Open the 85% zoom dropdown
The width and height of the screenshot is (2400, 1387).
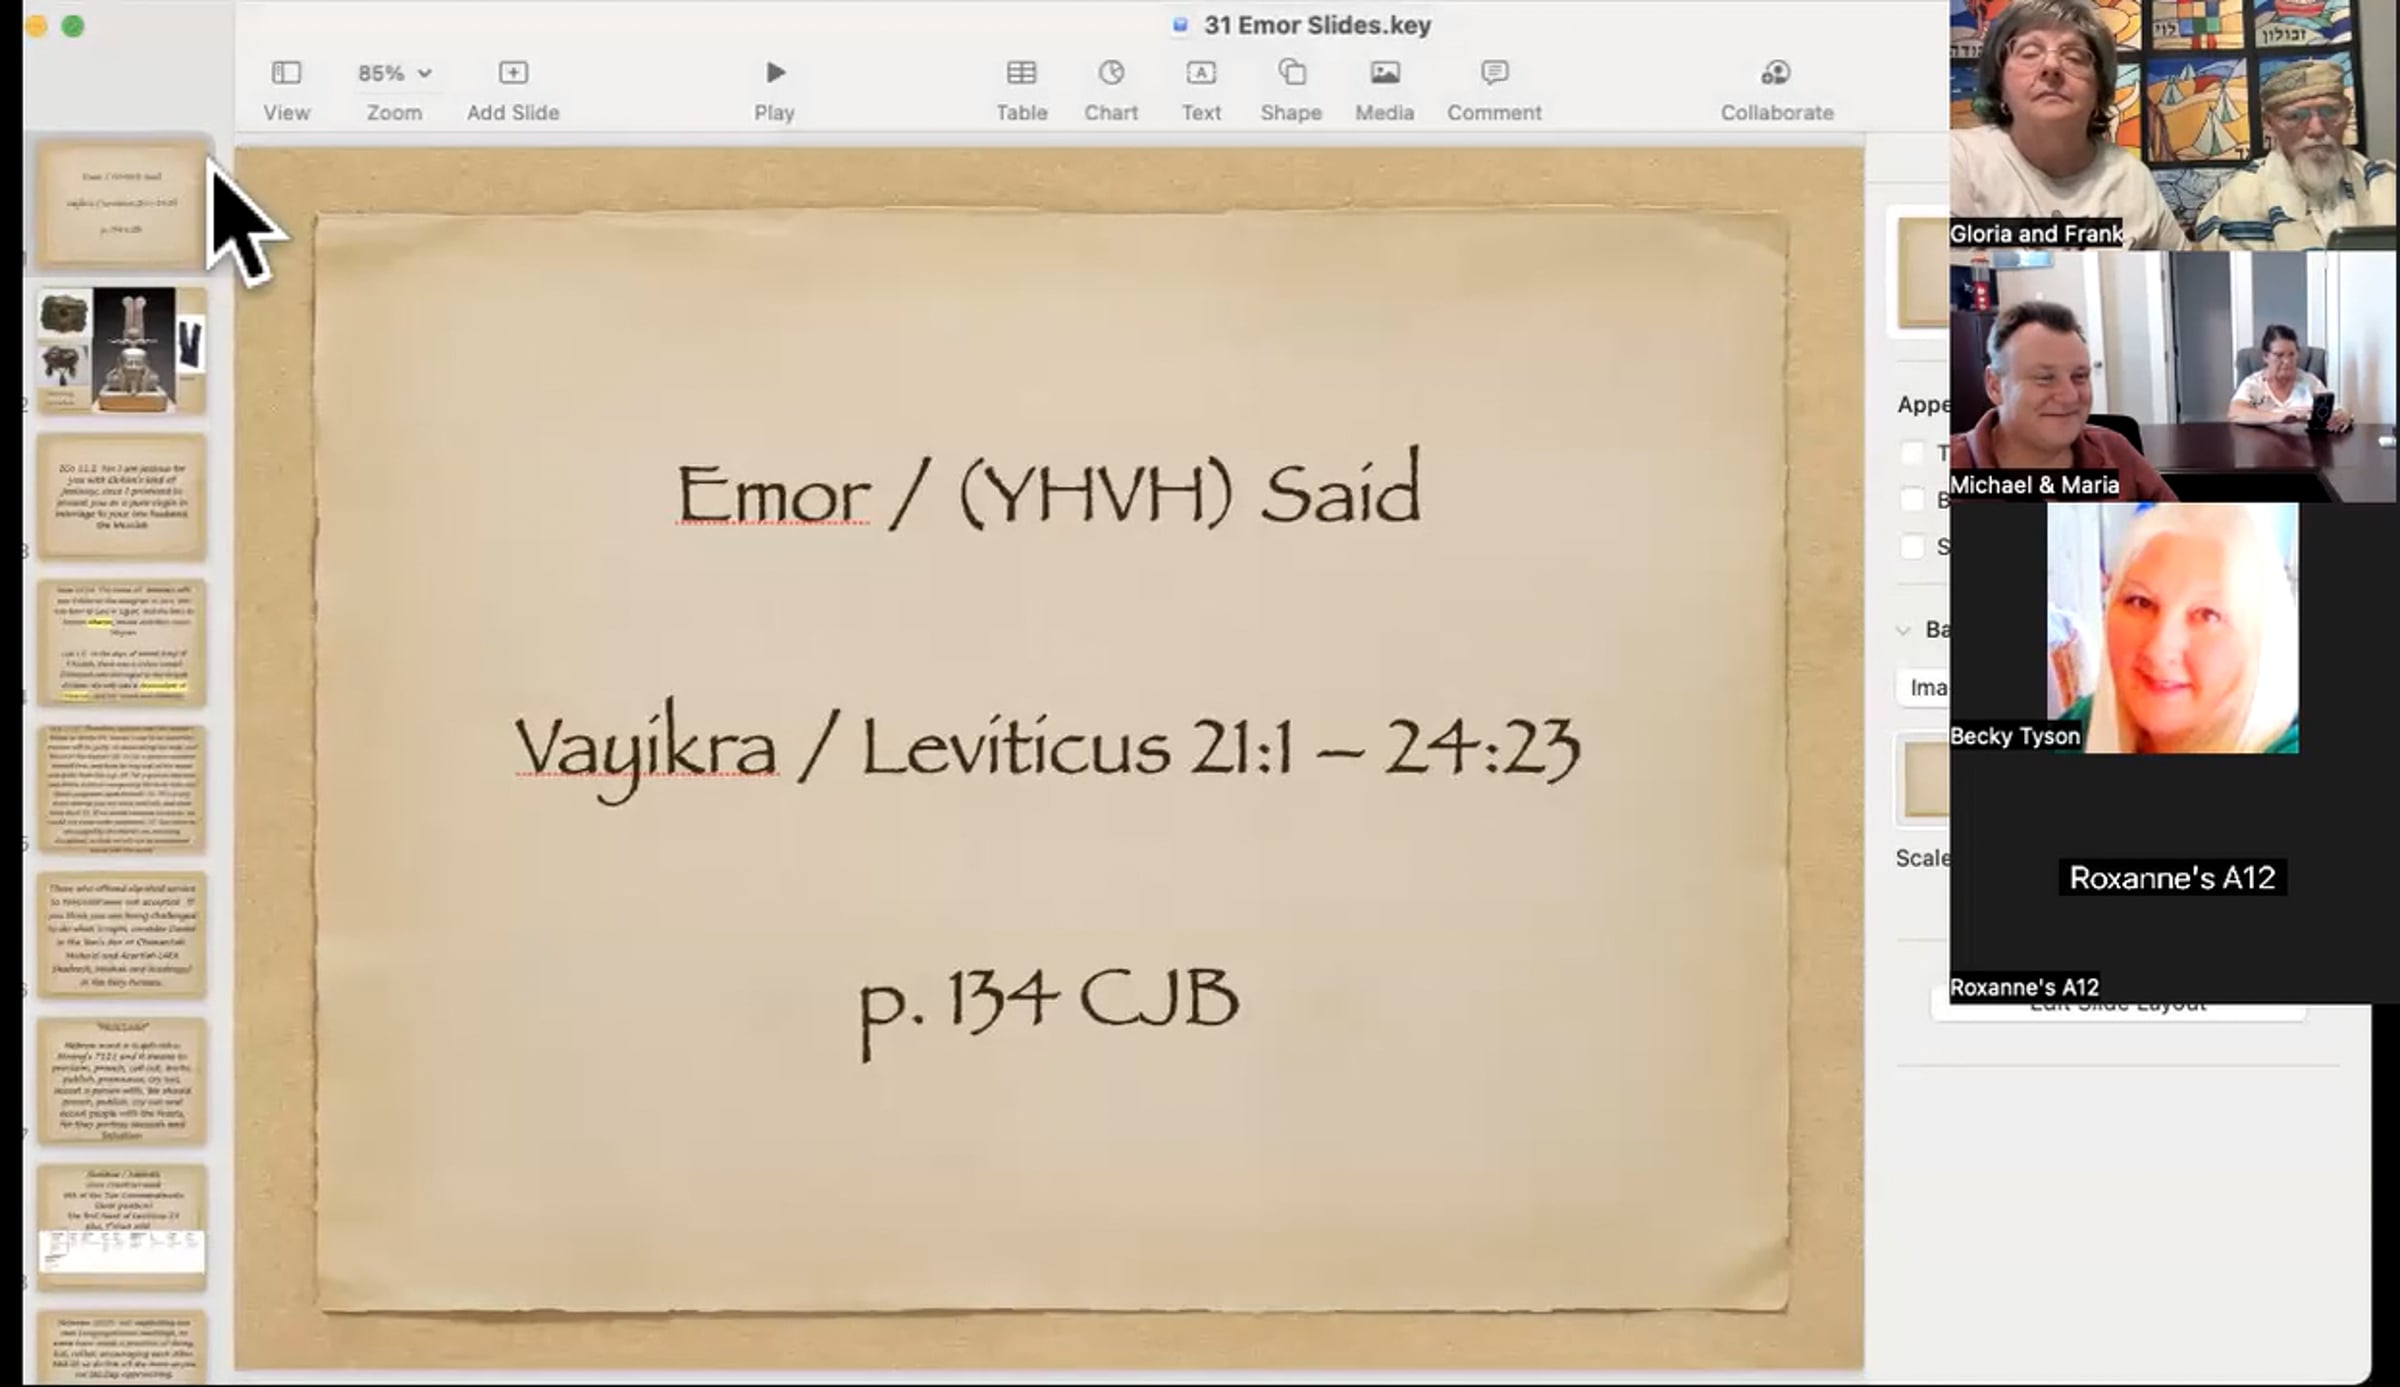click(394, 73)
